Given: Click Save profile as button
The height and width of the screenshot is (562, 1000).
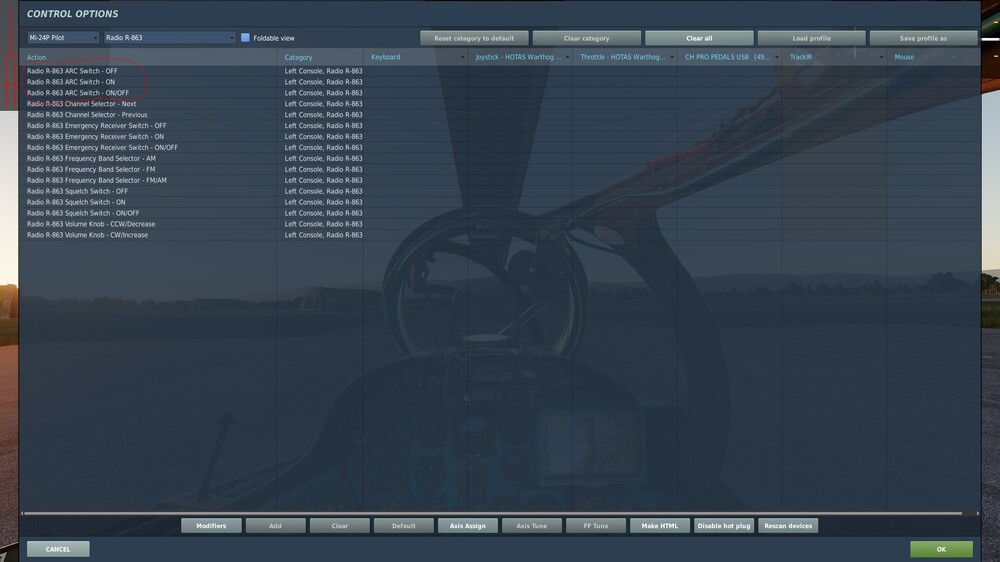Looking at the screenshot, I should click(923, 38).
